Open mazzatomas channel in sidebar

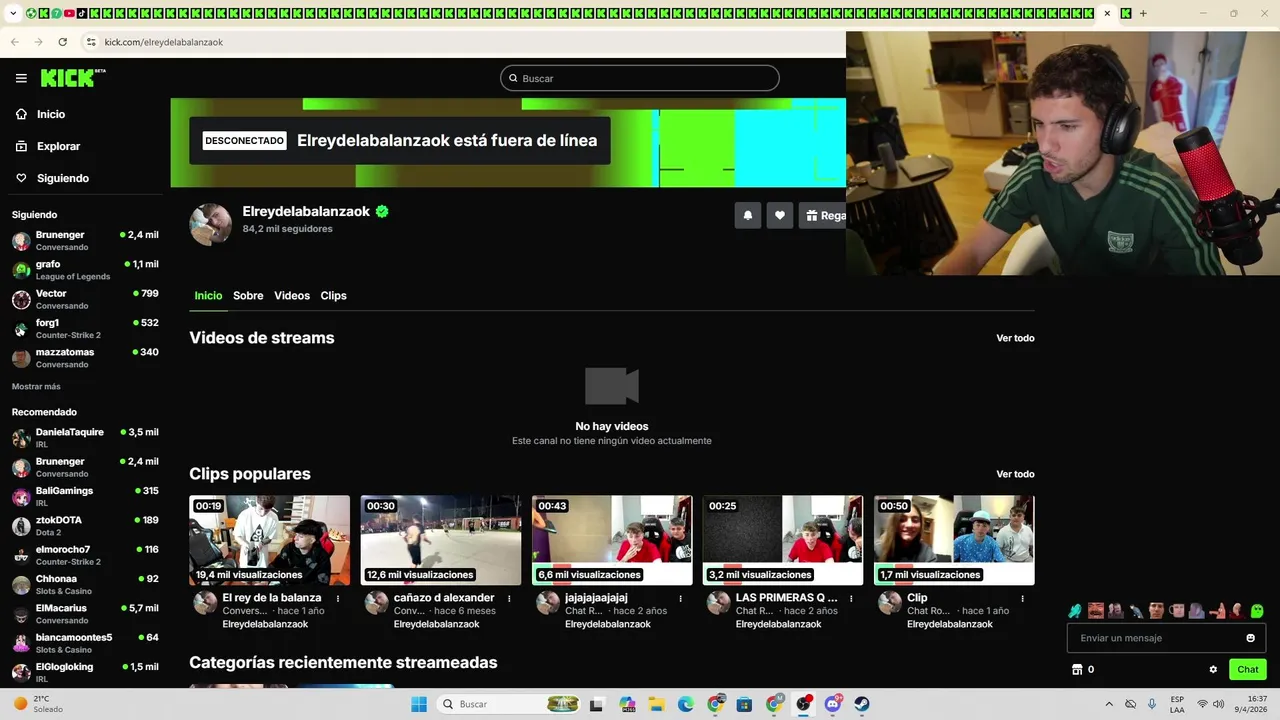[85, 358]
